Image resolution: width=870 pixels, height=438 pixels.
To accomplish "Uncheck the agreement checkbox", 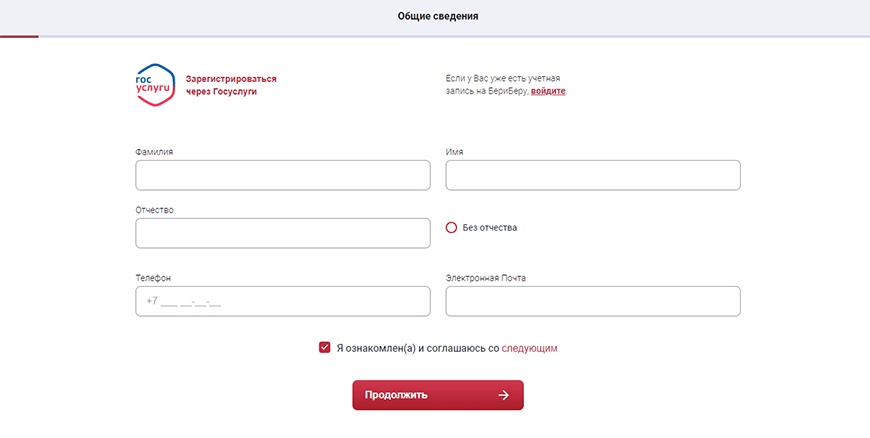I will click(x=325, y=348).
